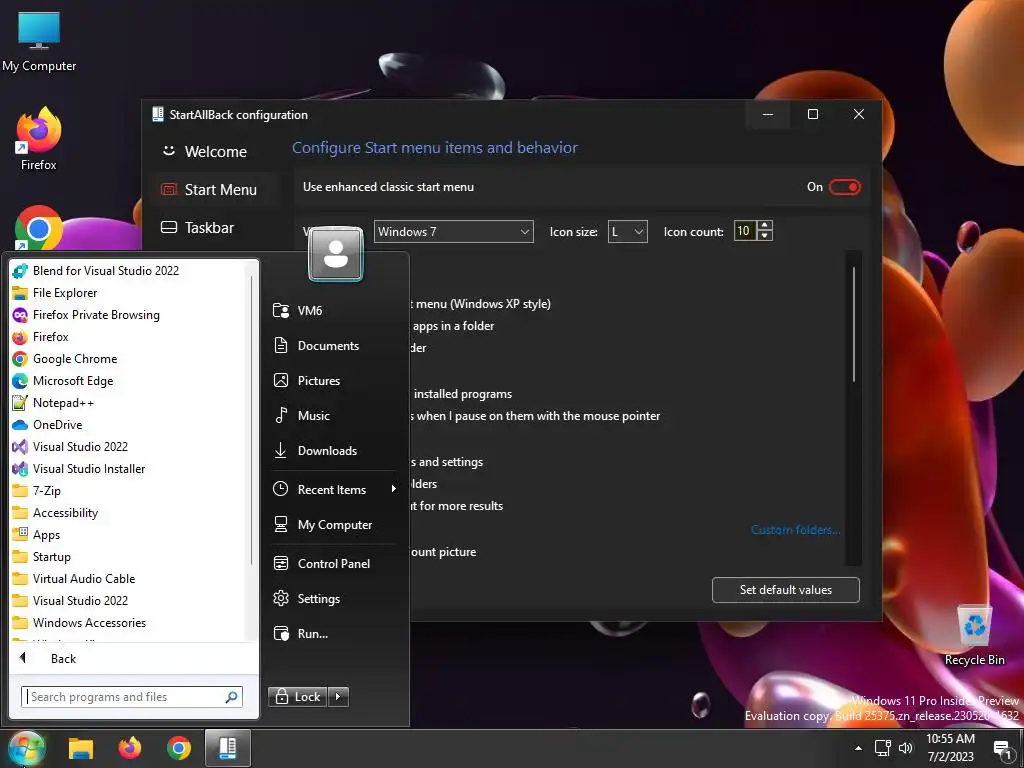Viewport: 1024px width, 768px height.
Task: Decrease the icon count value
Action: [x=765, y=236]
